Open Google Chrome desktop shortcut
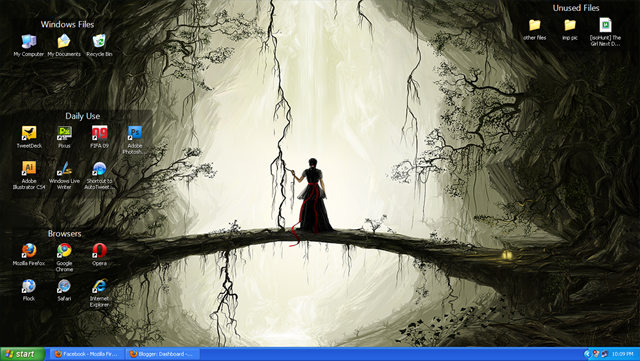The width and height of the screenshot is (640, 361). [64, 257]
